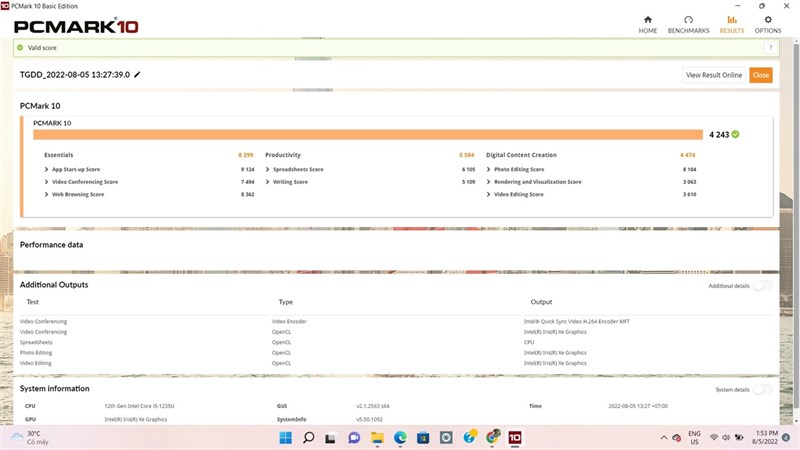Click the Type column header
The image size is (800, 450).
click(286, 302)
